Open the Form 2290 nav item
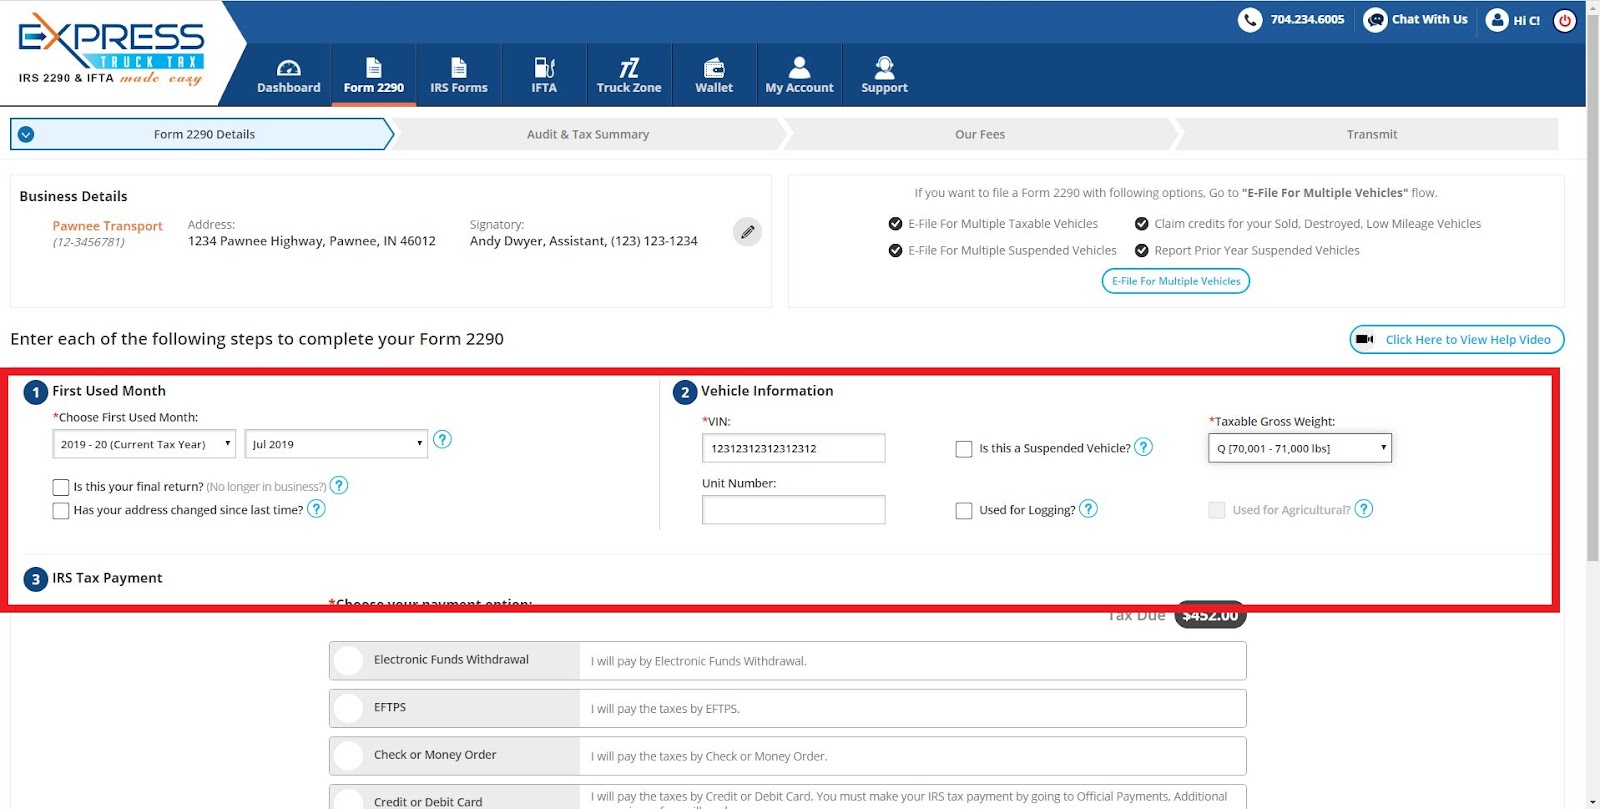 (374, 75)
